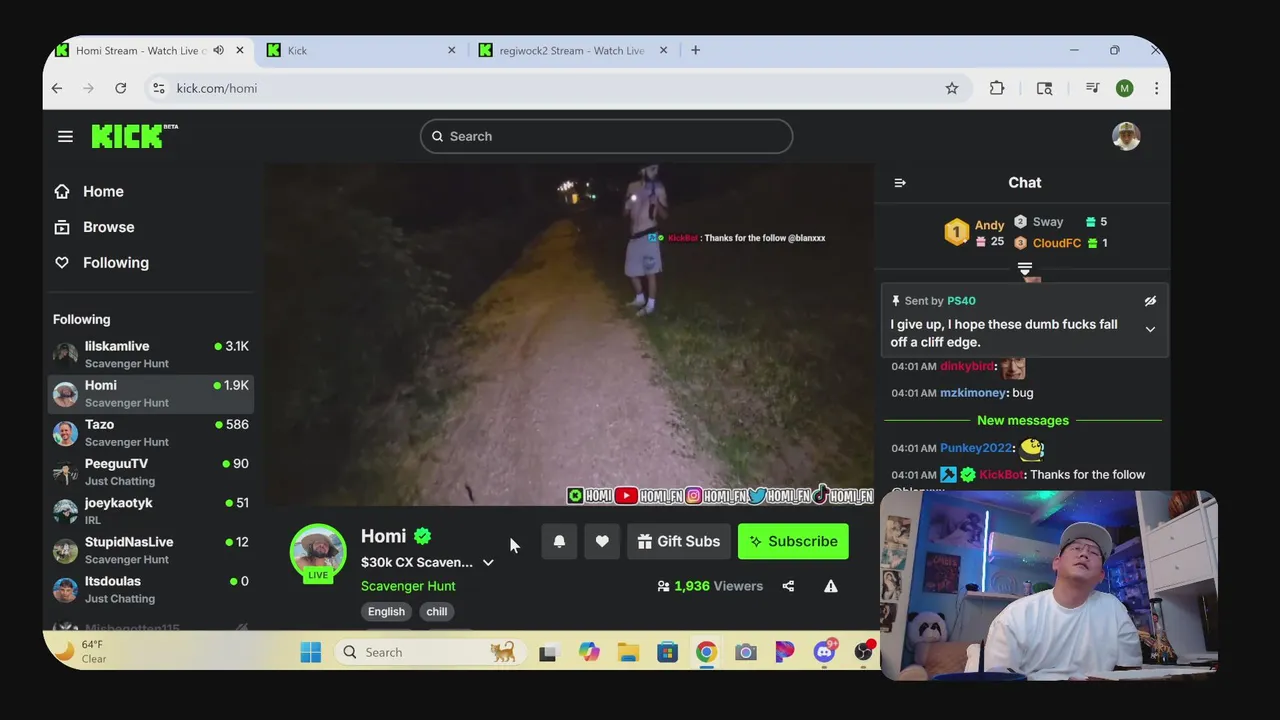Open the 64°F Clear weather widget
This screenshot has width=1280, height=720.
(x=80, y=651)
